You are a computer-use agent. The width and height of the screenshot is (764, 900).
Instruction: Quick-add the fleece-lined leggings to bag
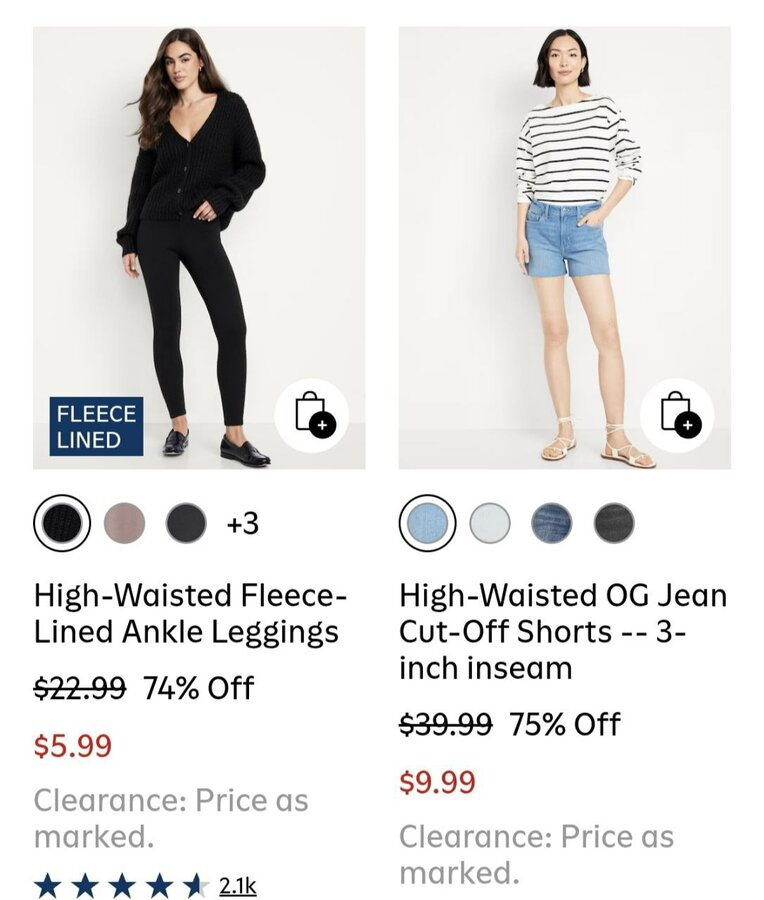pos(311,415)
